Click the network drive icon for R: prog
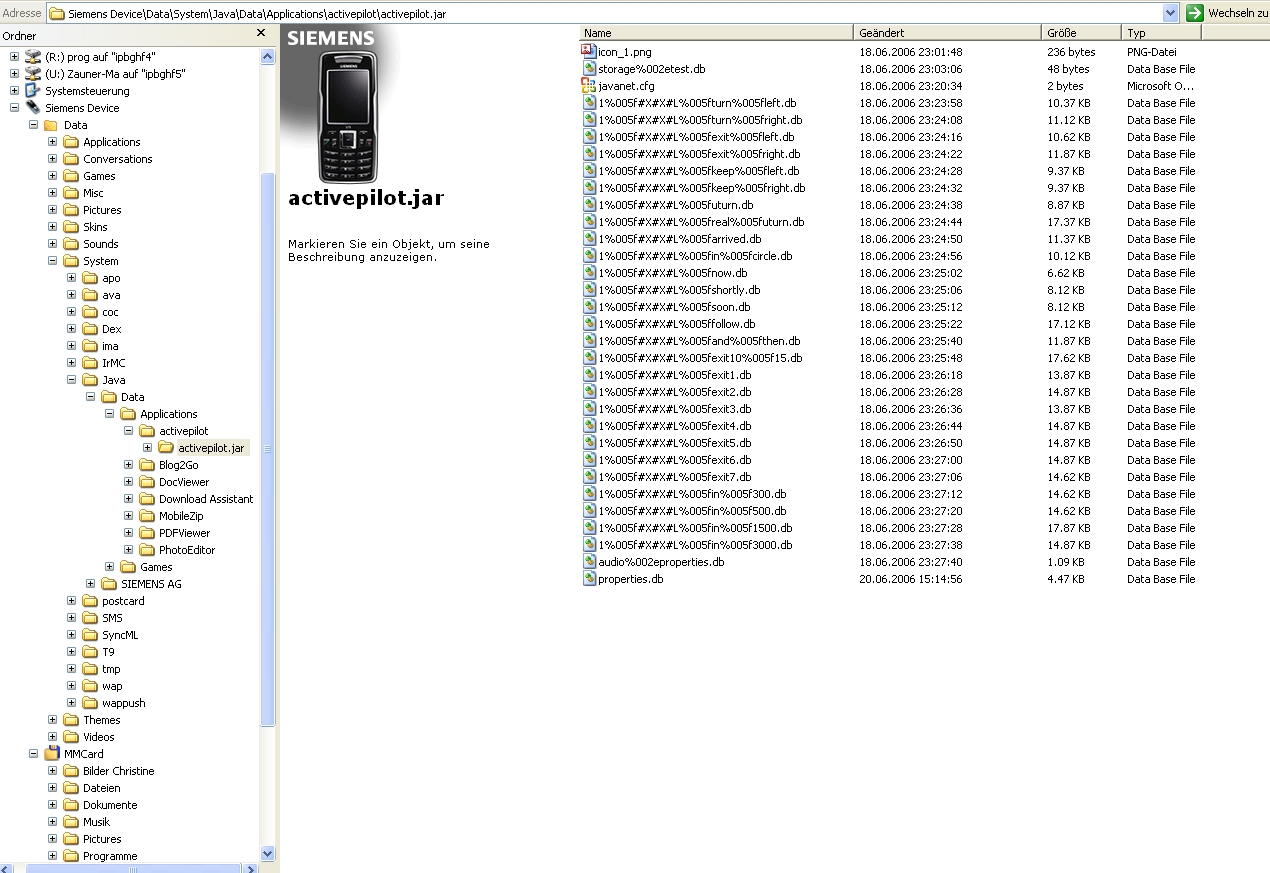The image size is (1270, 873). click(x=33, y=57)
